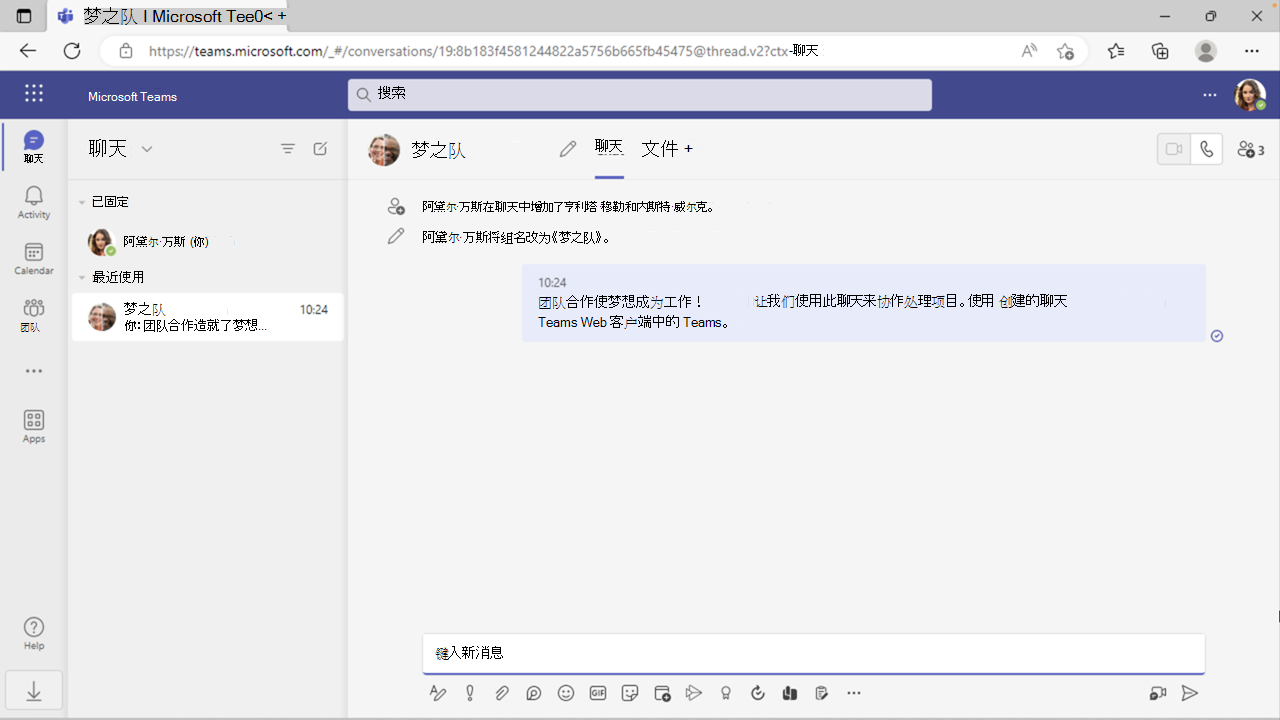1280x720 pixels.
Task: Start a new chat with compose icon
Action: coord(320,149)
